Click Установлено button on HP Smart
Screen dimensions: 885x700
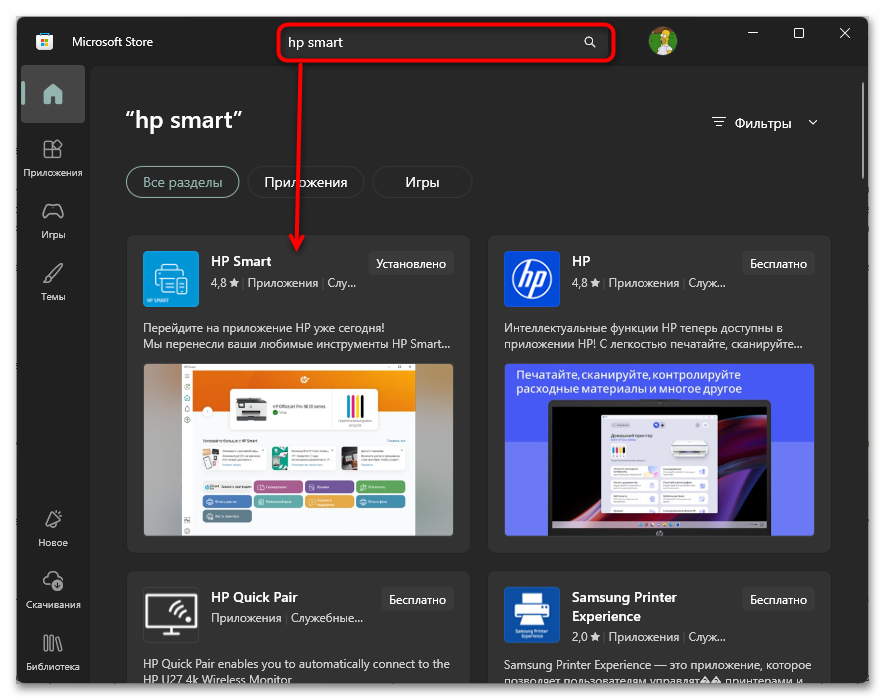(411, 264)
